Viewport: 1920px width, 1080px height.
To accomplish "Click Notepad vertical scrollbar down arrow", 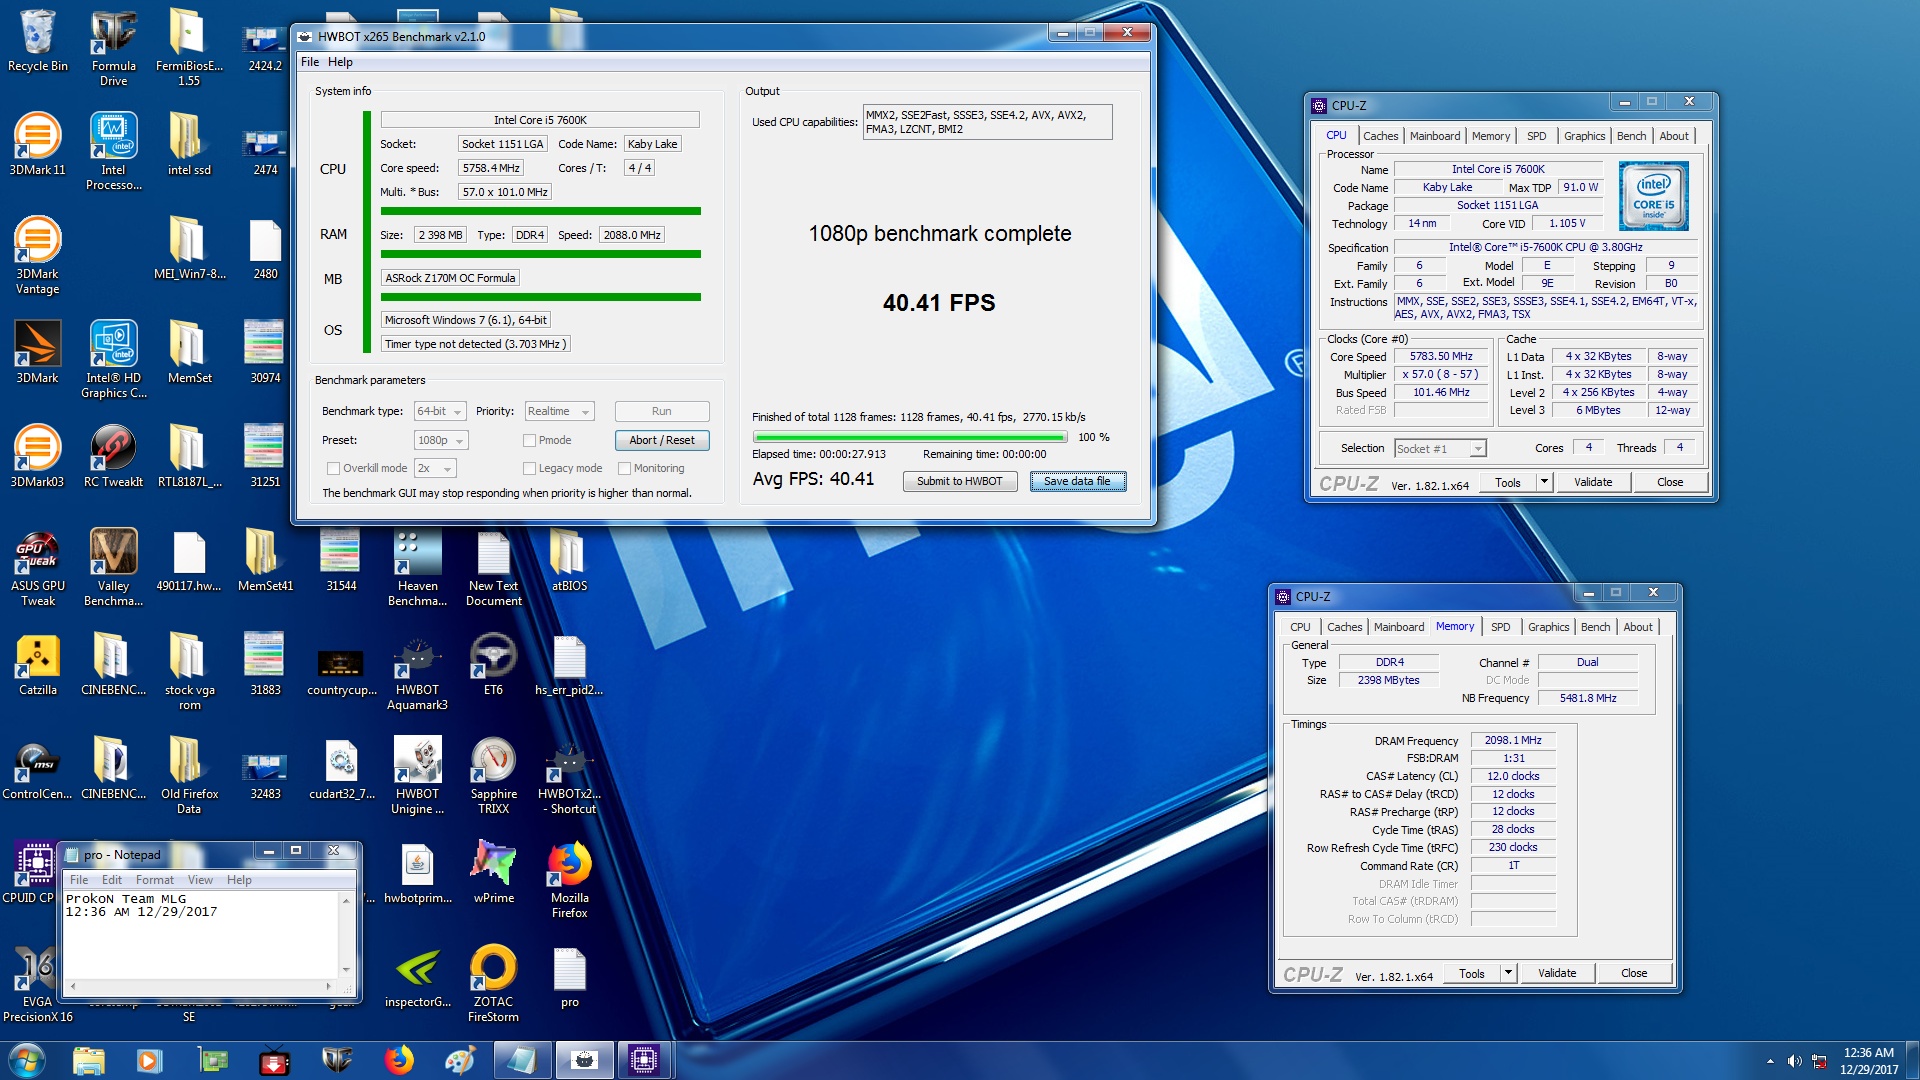I will pos(346,969).
